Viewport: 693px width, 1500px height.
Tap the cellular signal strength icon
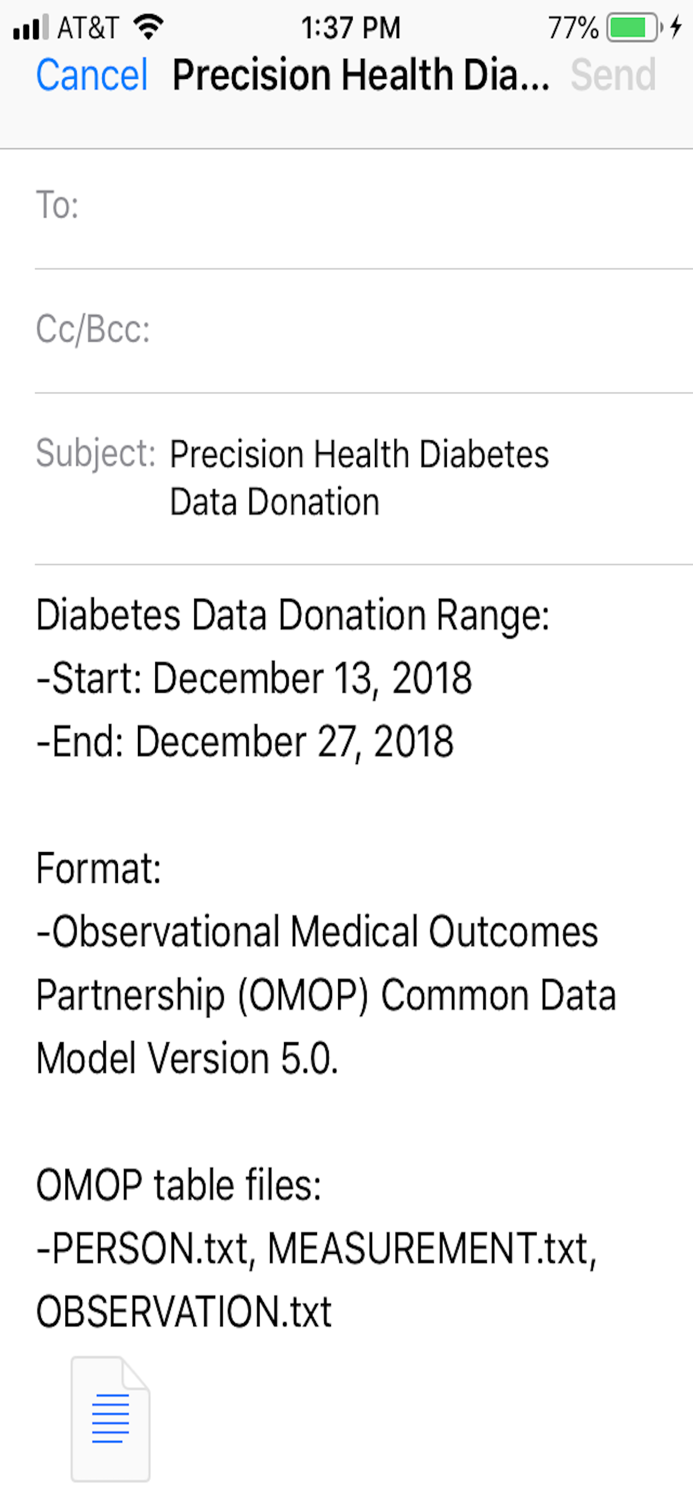tap(29, 25)
